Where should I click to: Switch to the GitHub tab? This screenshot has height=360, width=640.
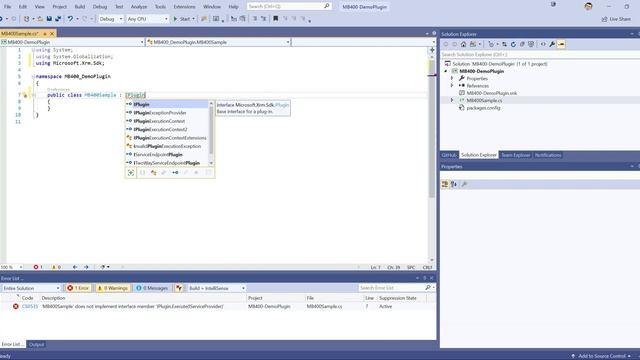pyautogui.click(x=449, y=155)
